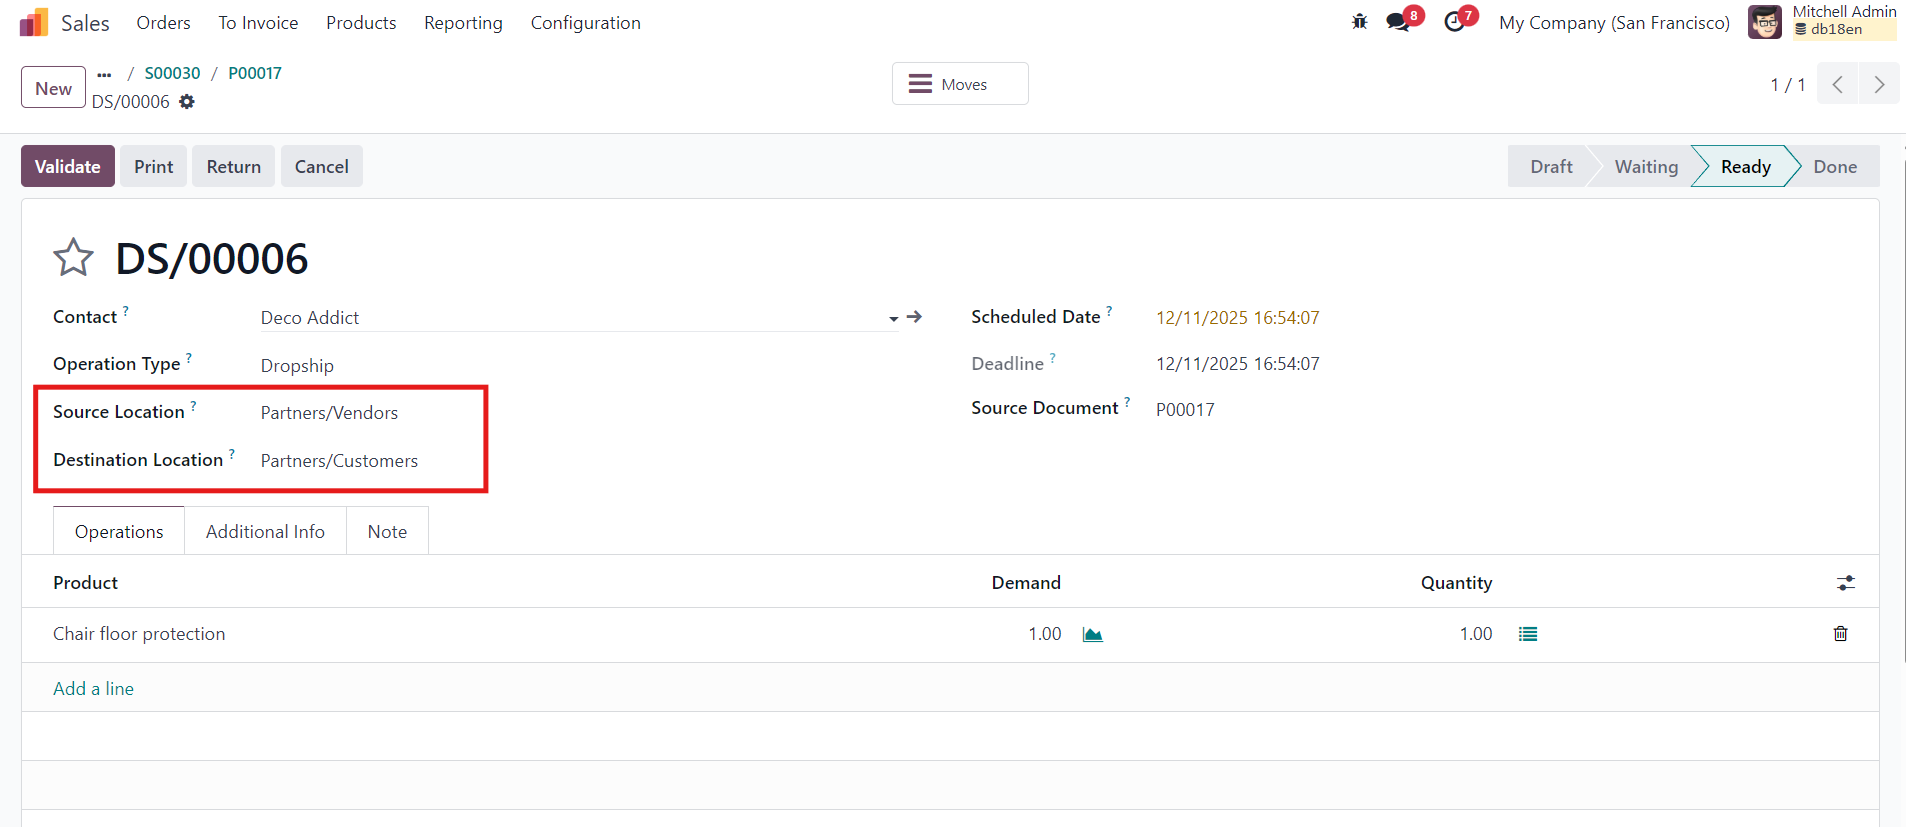Open the activities clock icon
The height and width of the screenshot is (827, 1906).
click(x=1455, y=22)
